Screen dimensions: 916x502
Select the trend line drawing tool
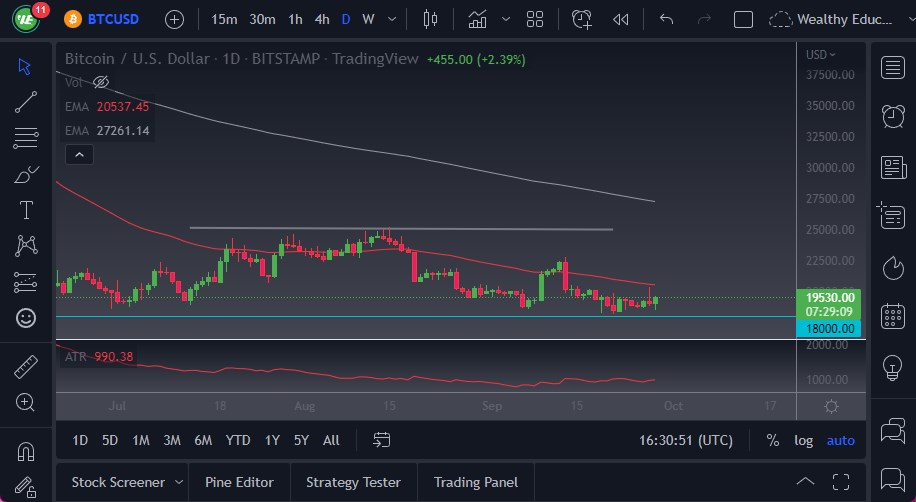coord(26,101)
